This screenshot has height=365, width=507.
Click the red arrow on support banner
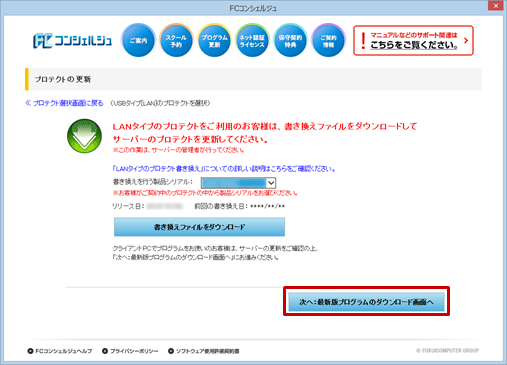466,40
